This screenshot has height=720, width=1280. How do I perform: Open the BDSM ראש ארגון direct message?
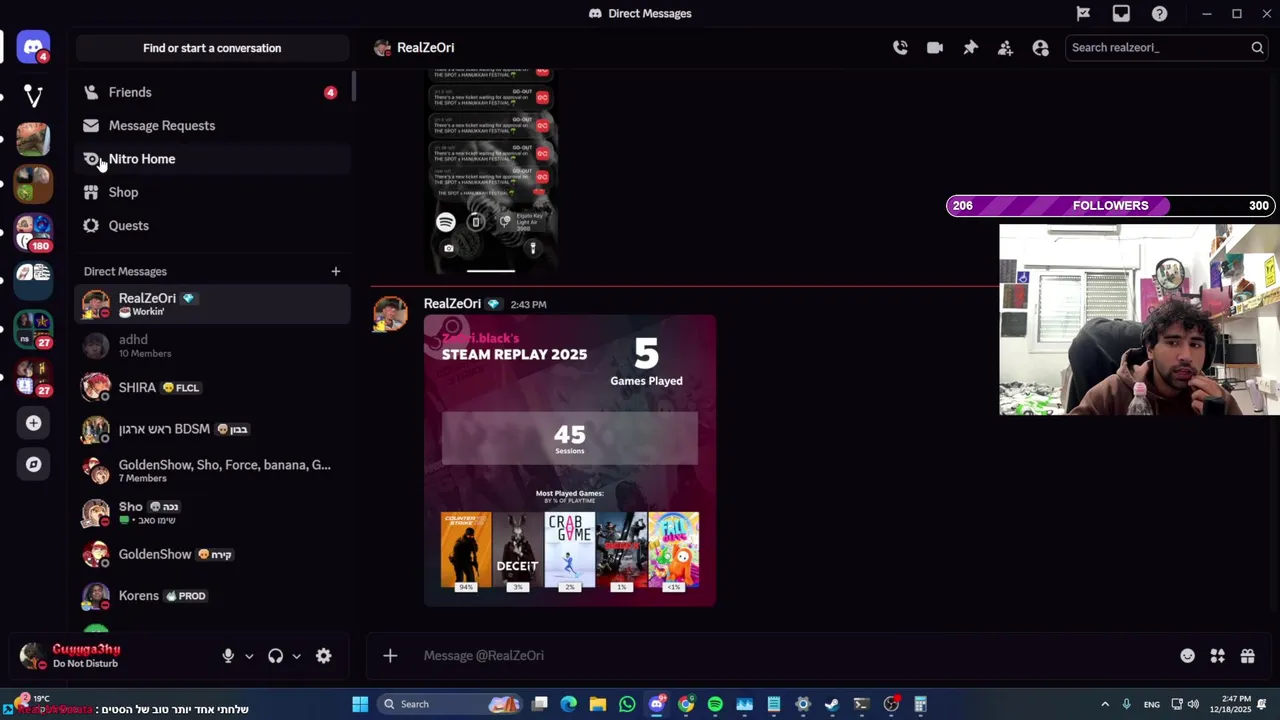tap(212, 429)
